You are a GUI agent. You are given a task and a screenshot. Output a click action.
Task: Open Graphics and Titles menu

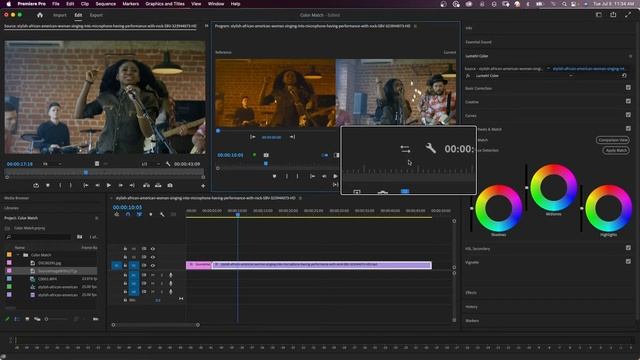pos(165,4)
